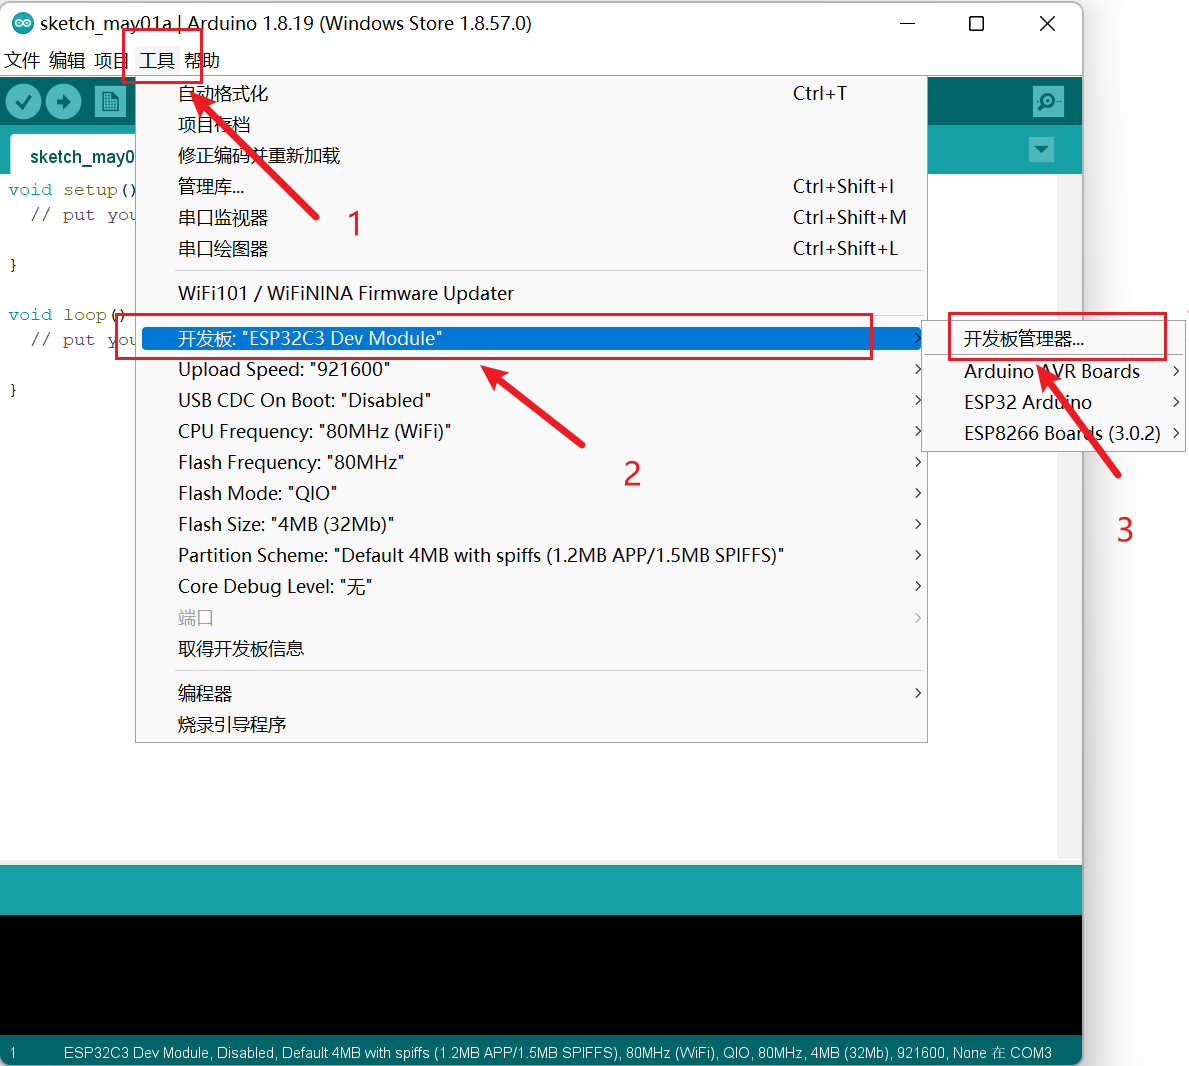Open 串口绘图器 from the menu
The height and width of the screenshot is (1066, 1189).
point(531,249)
